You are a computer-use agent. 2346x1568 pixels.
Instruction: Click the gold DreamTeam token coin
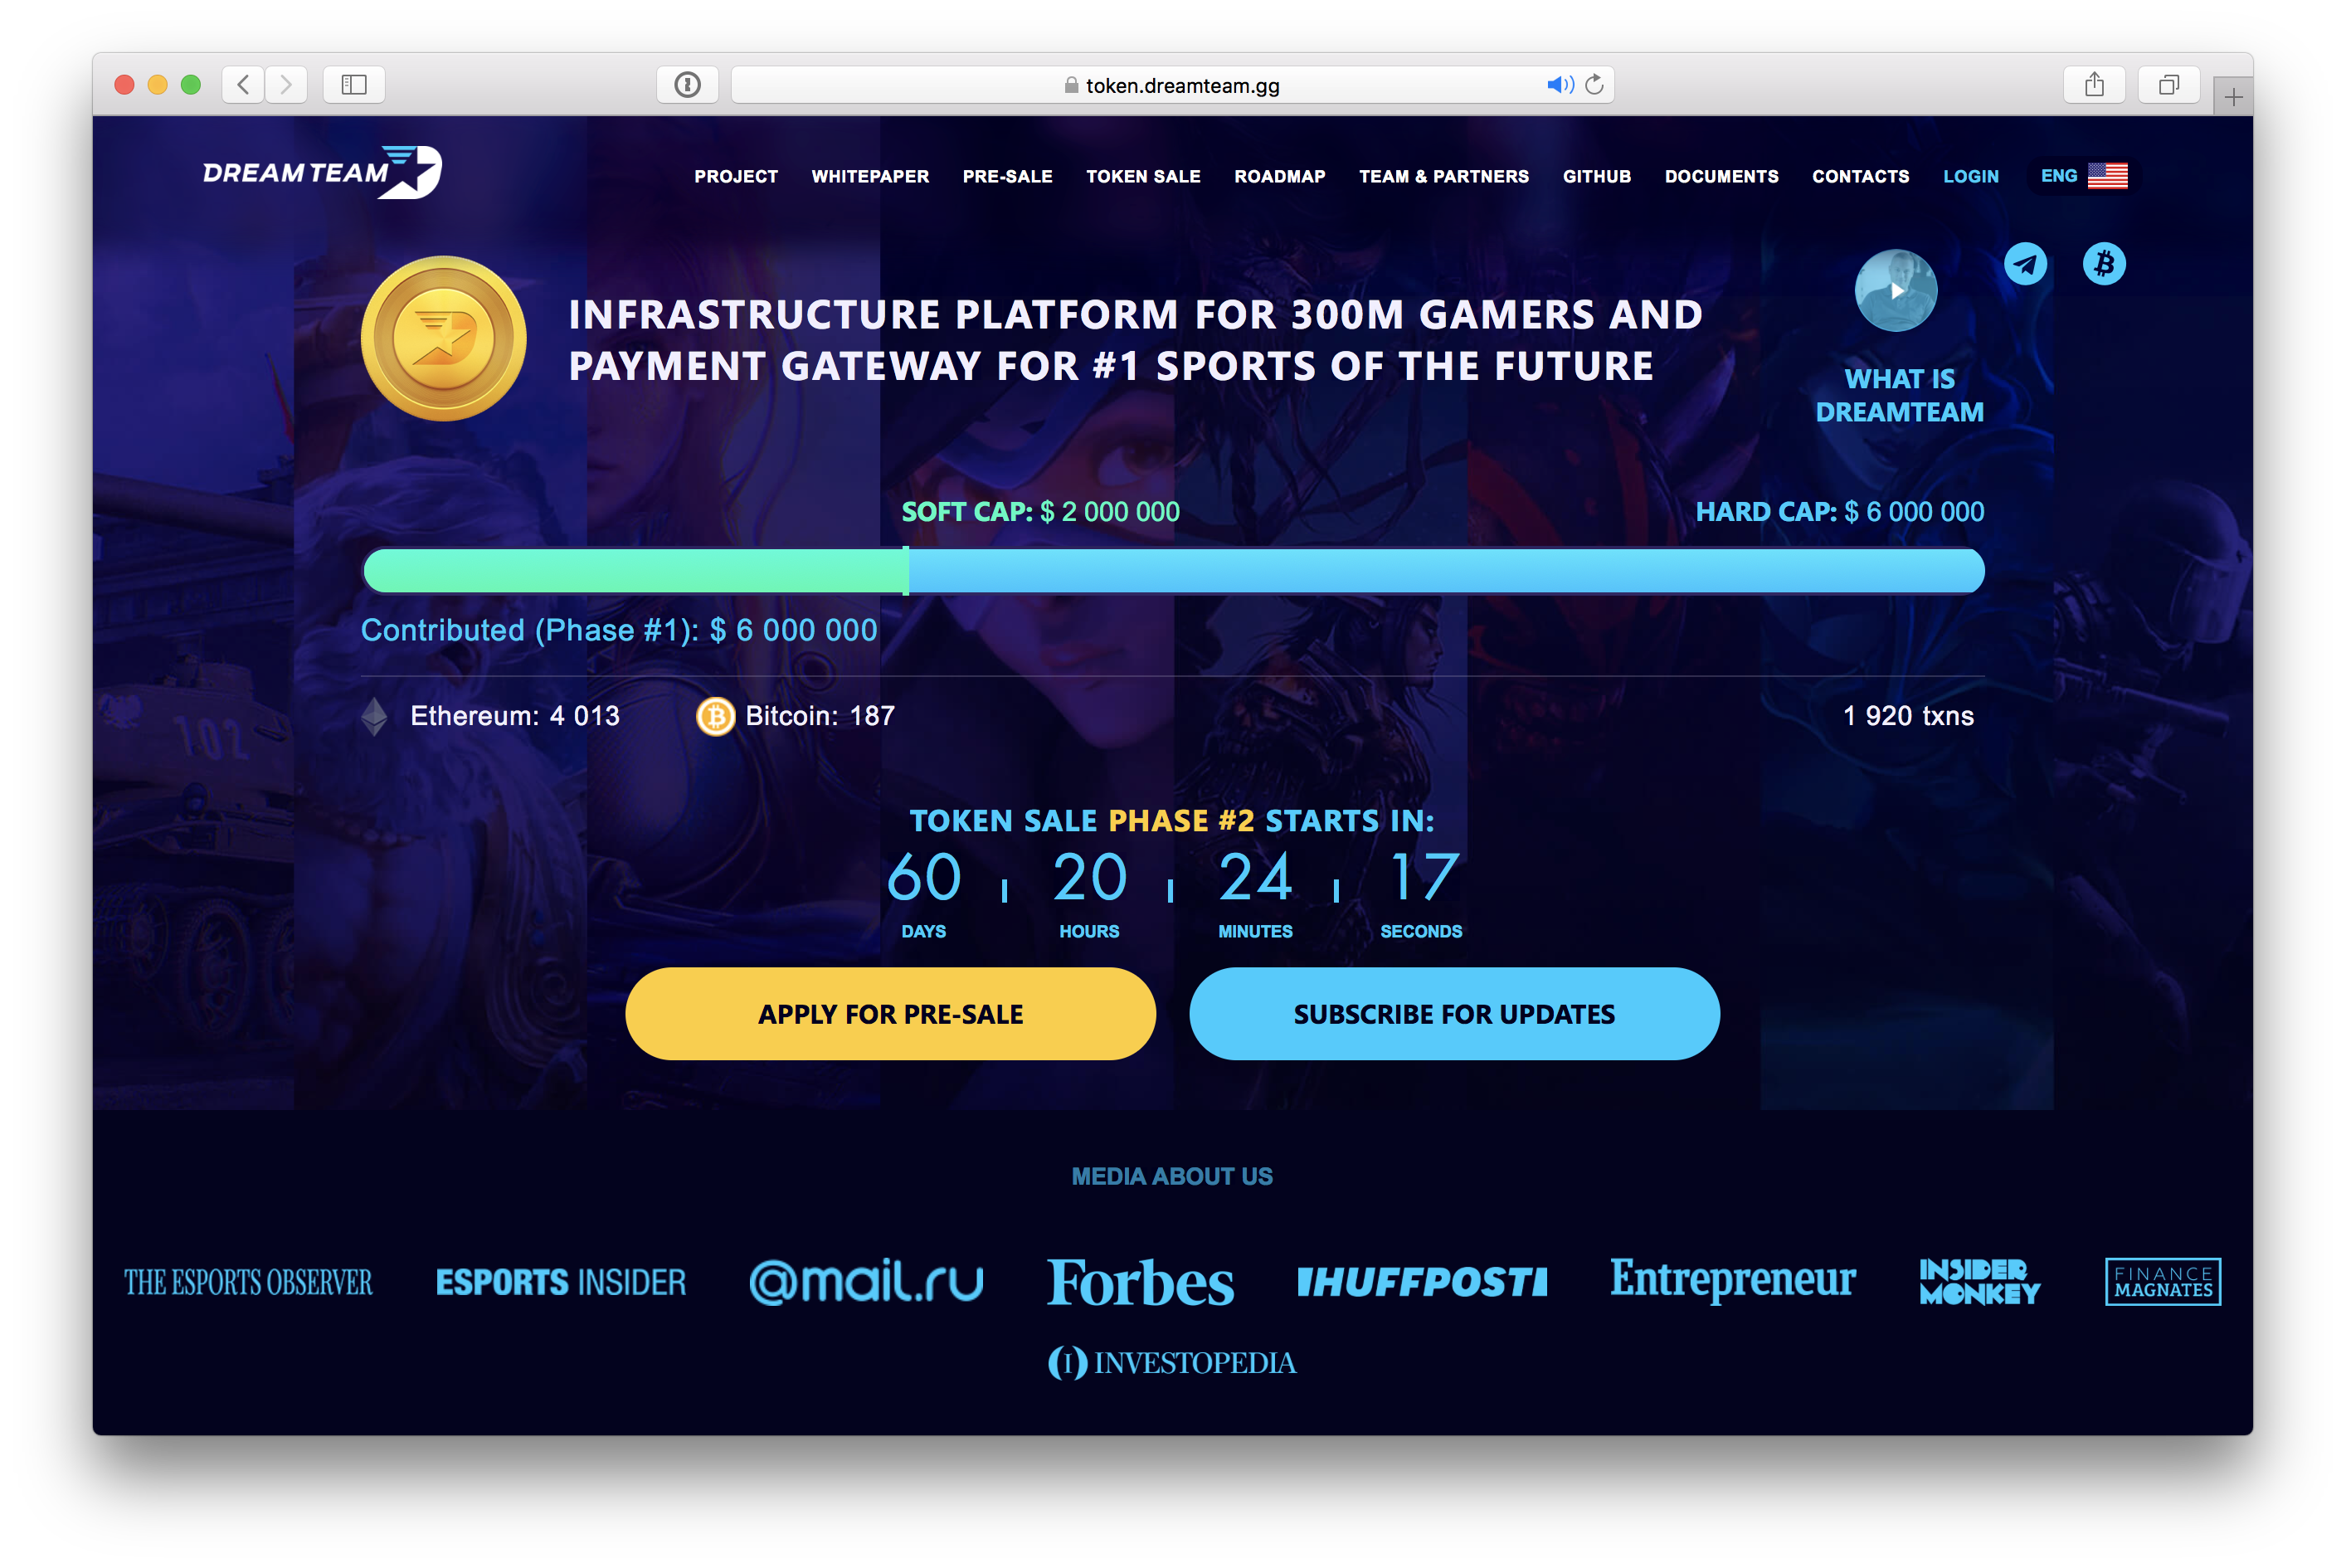[x=443, y=338]
